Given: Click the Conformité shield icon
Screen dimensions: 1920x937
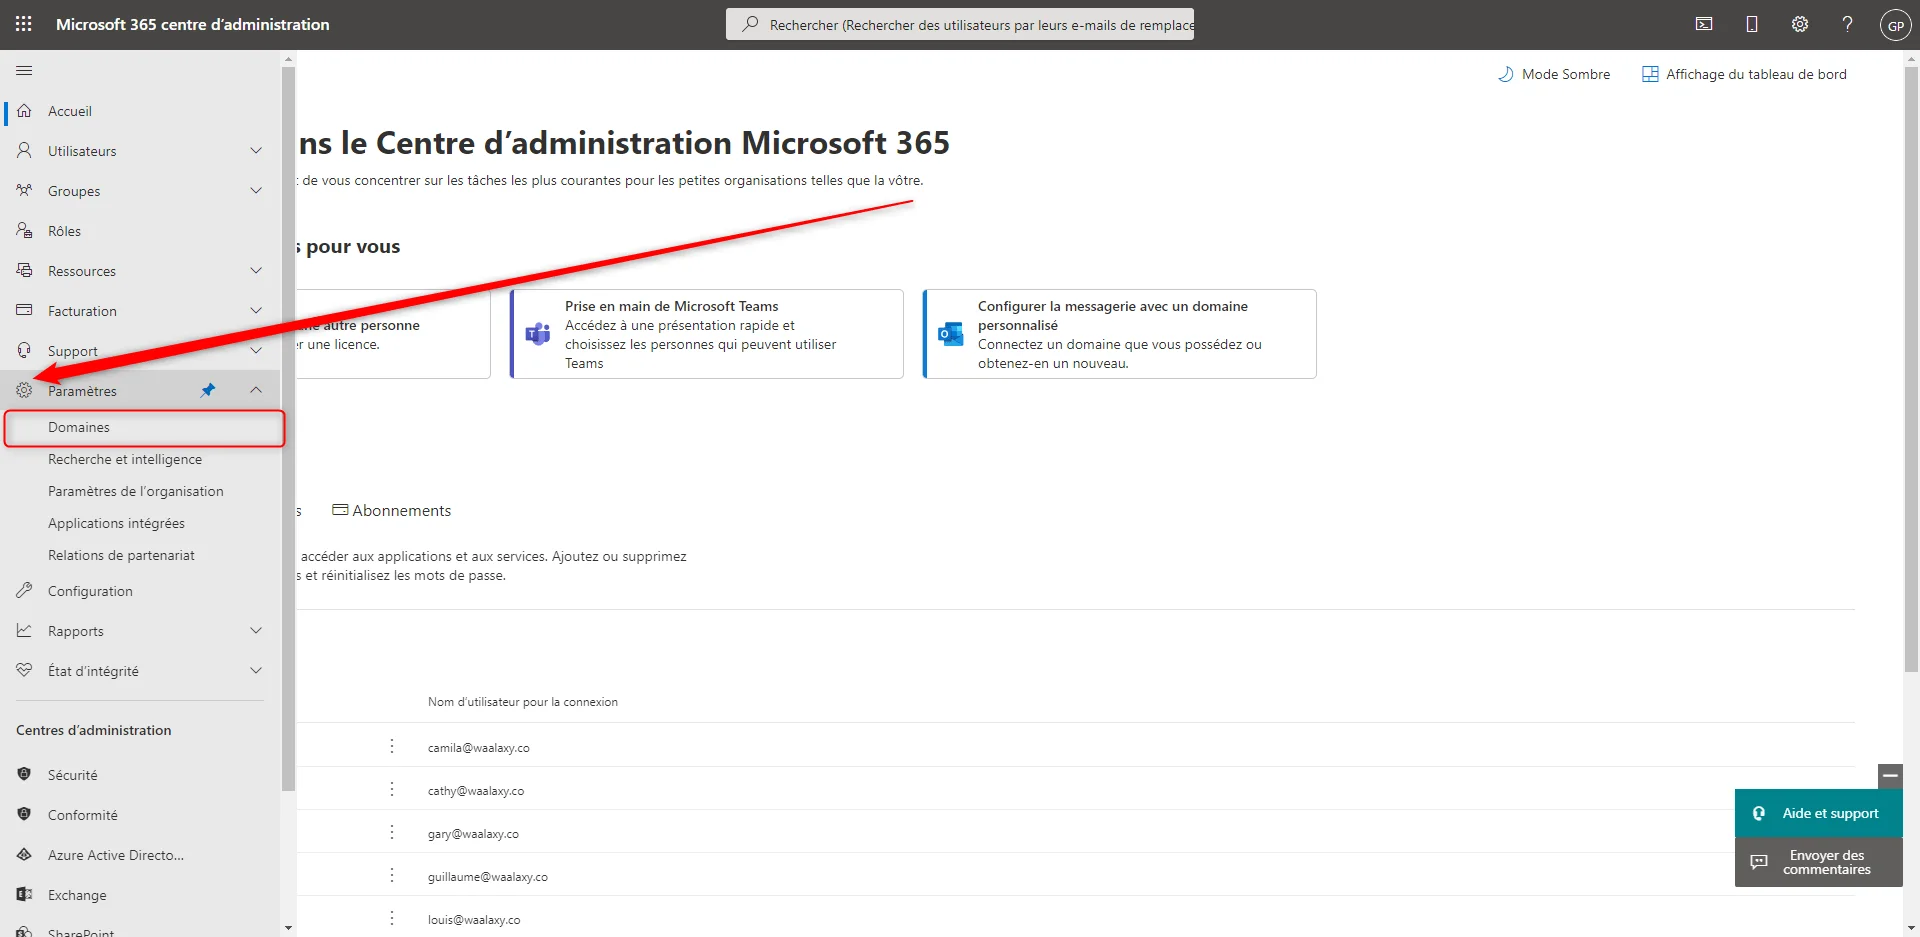Looking at the screenshot, I should (x=25, y=815).
